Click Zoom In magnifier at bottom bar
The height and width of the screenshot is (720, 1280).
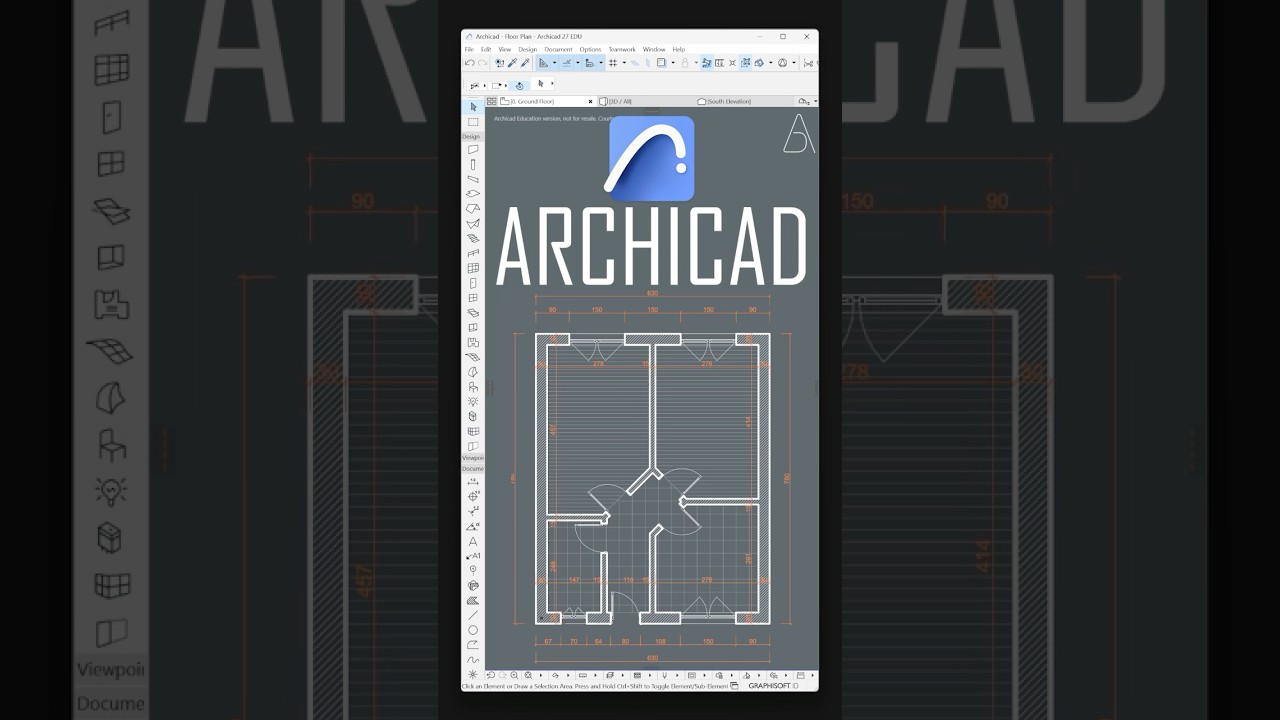pyautogui.click(x=514, y=675)
